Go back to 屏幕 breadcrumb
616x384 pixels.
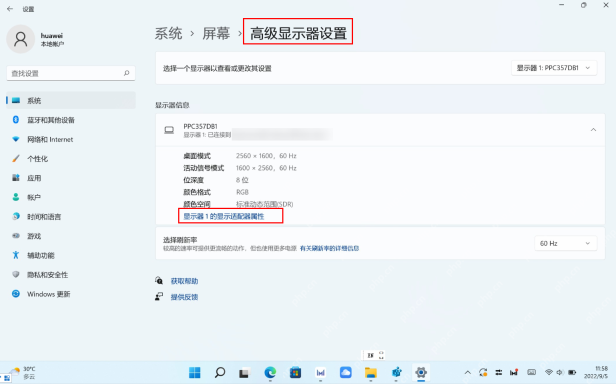216,33
